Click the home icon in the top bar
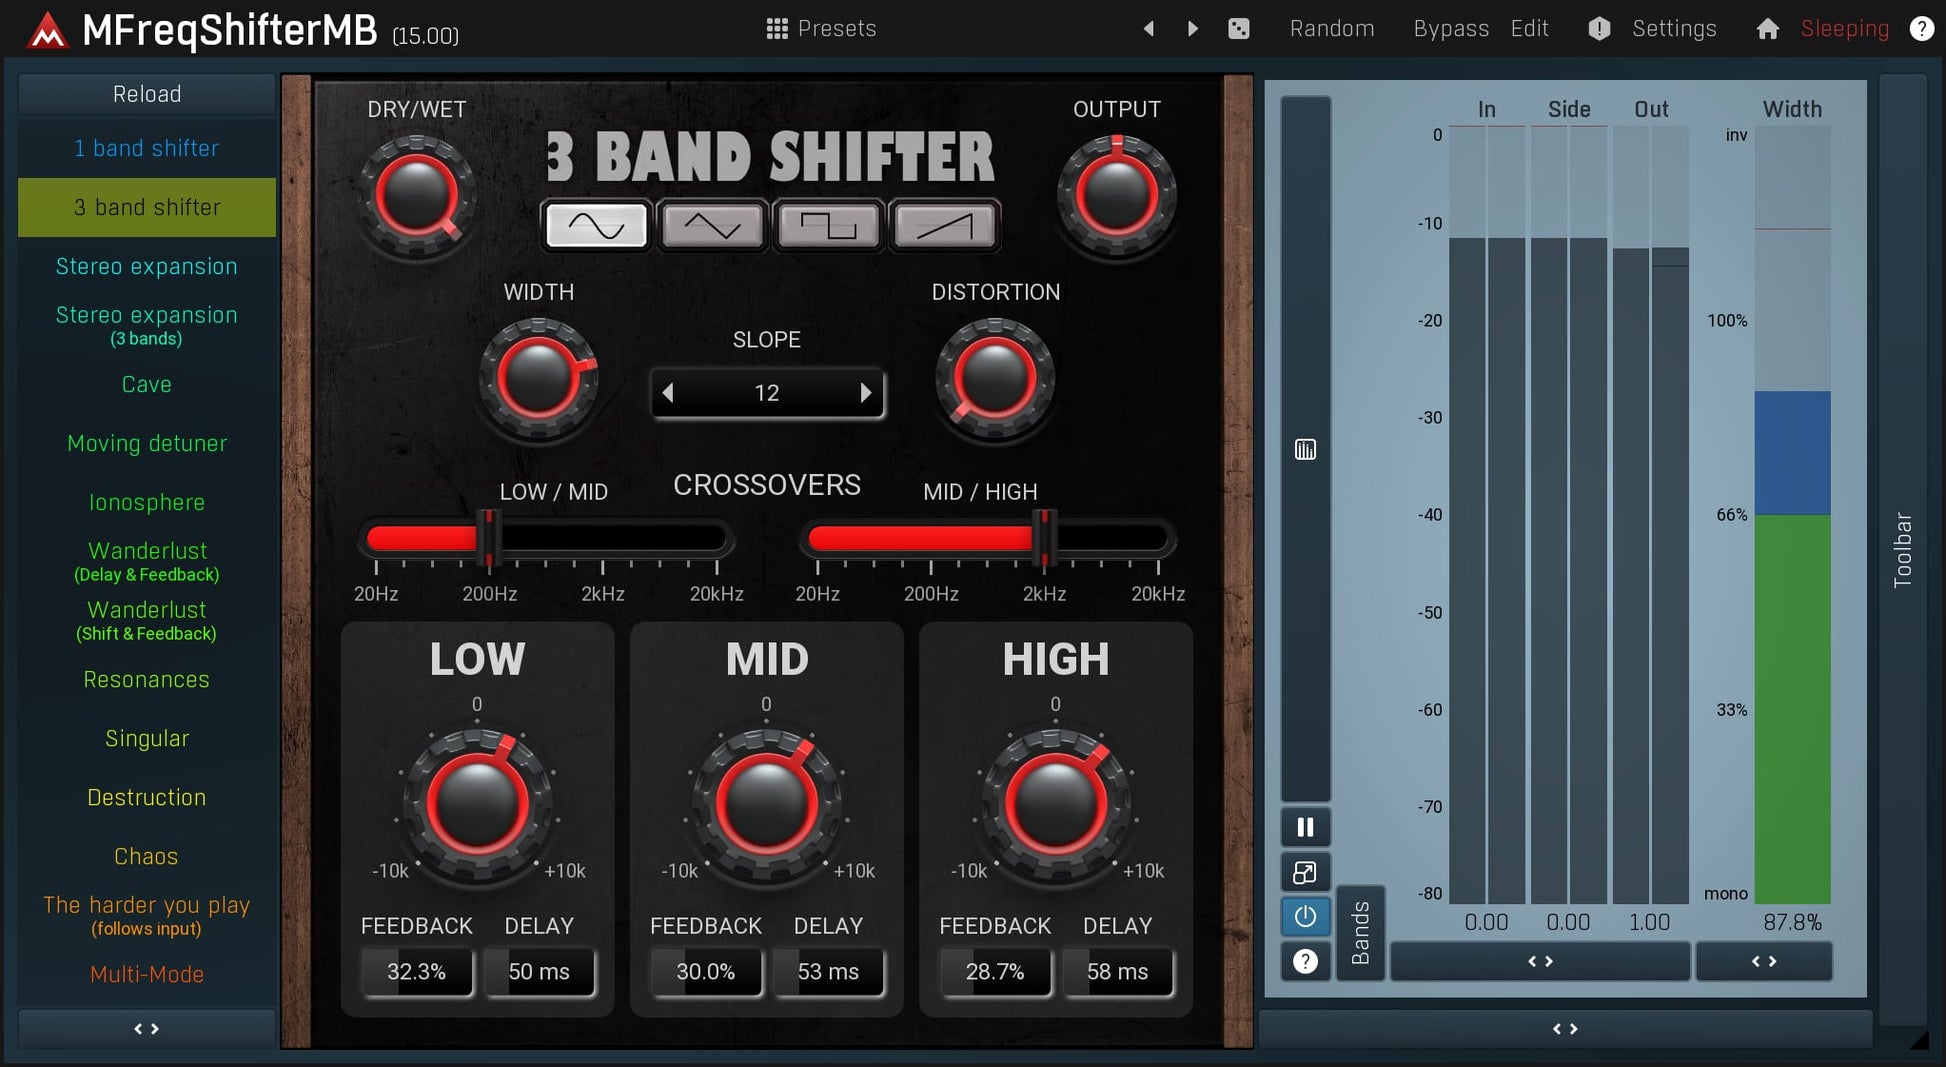Viewport: 1946px width, 1067px height. [x=1767, y=28]
